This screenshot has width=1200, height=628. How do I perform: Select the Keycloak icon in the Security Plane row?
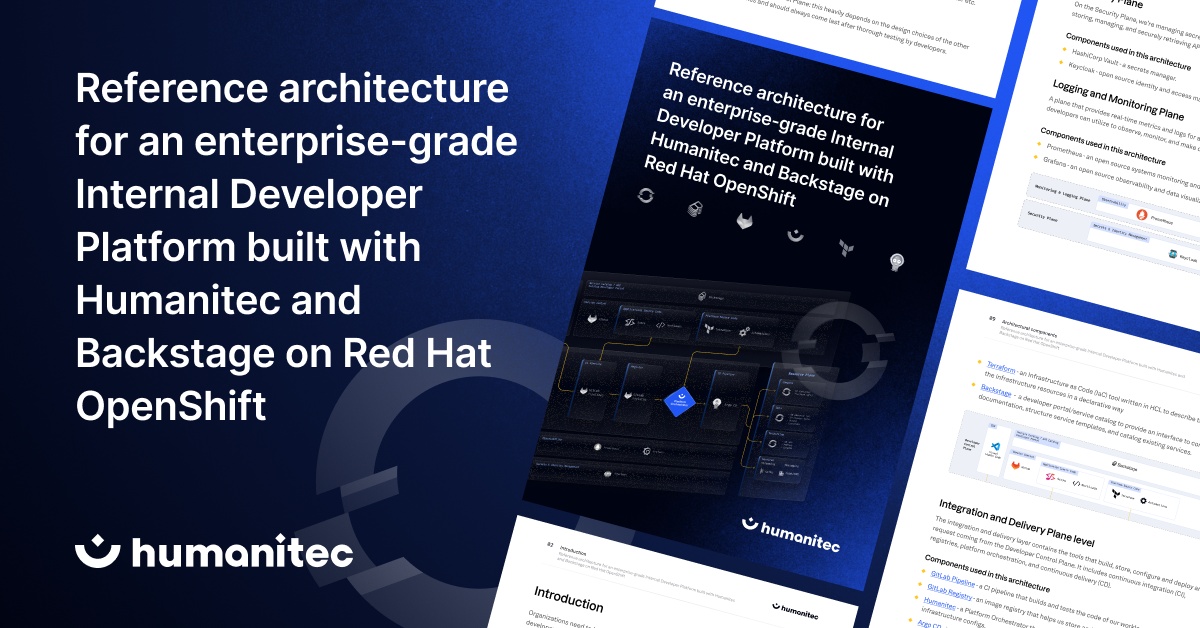(x=1173, y=253)
